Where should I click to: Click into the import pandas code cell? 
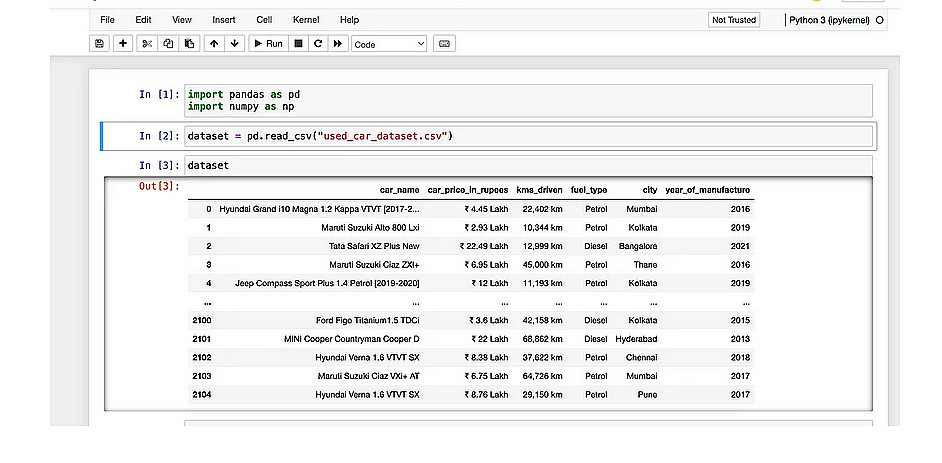(x=528, y=101)
